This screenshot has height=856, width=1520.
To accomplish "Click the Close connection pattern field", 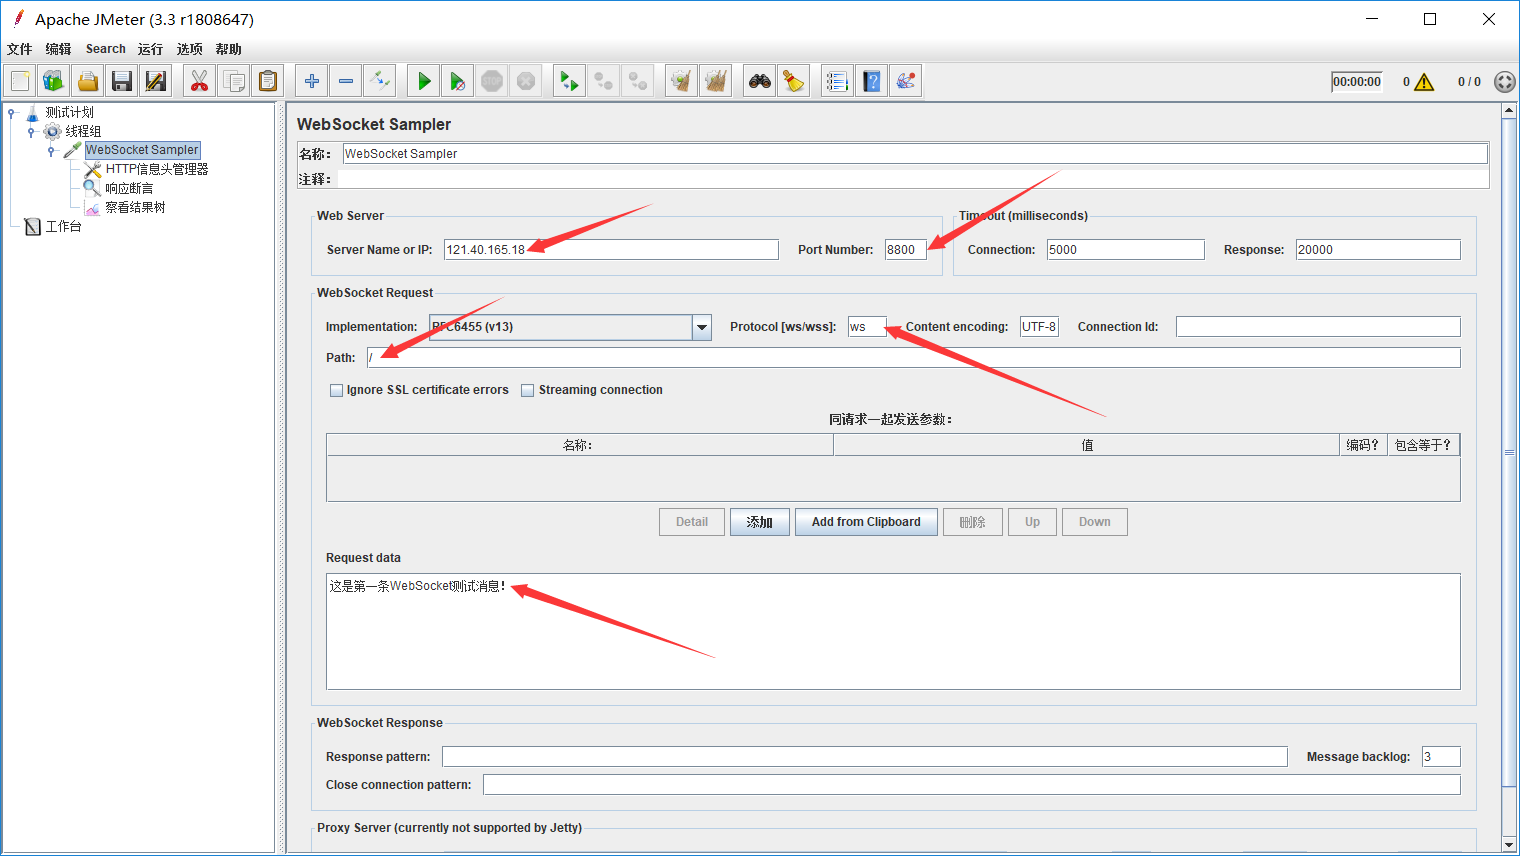I will click(972, 785).
